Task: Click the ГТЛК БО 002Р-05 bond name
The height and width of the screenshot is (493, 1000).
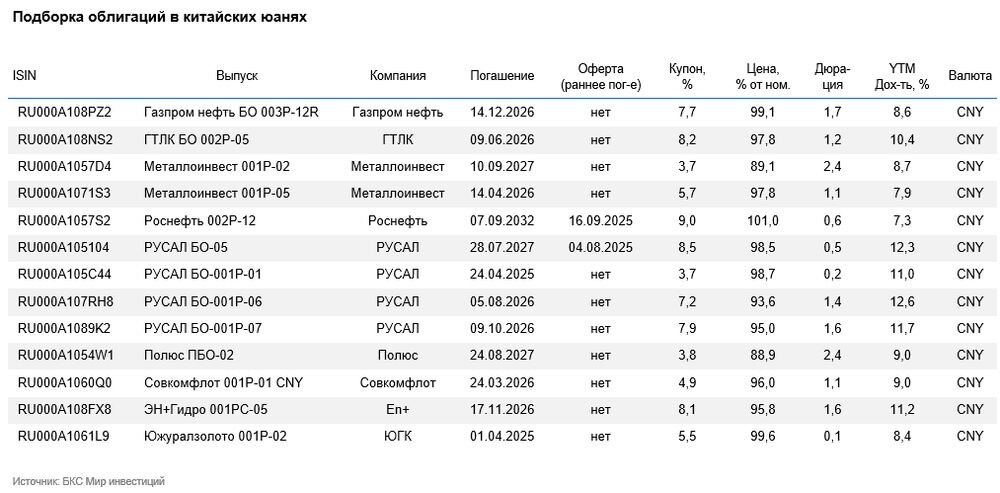Action: [x=196, y=140]
